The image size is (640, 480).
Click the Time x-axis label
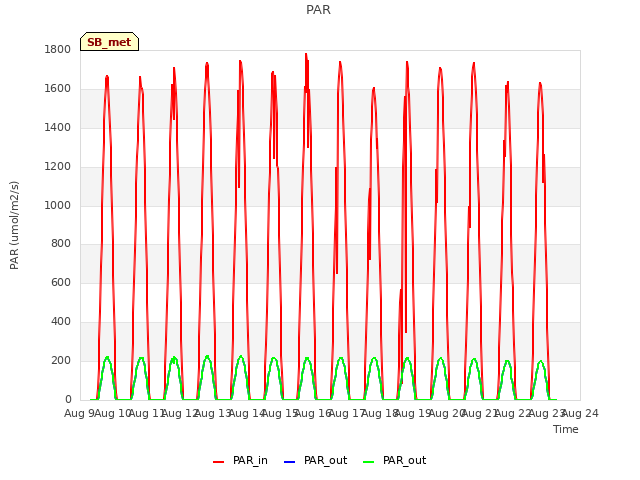[x=566, y=429]
